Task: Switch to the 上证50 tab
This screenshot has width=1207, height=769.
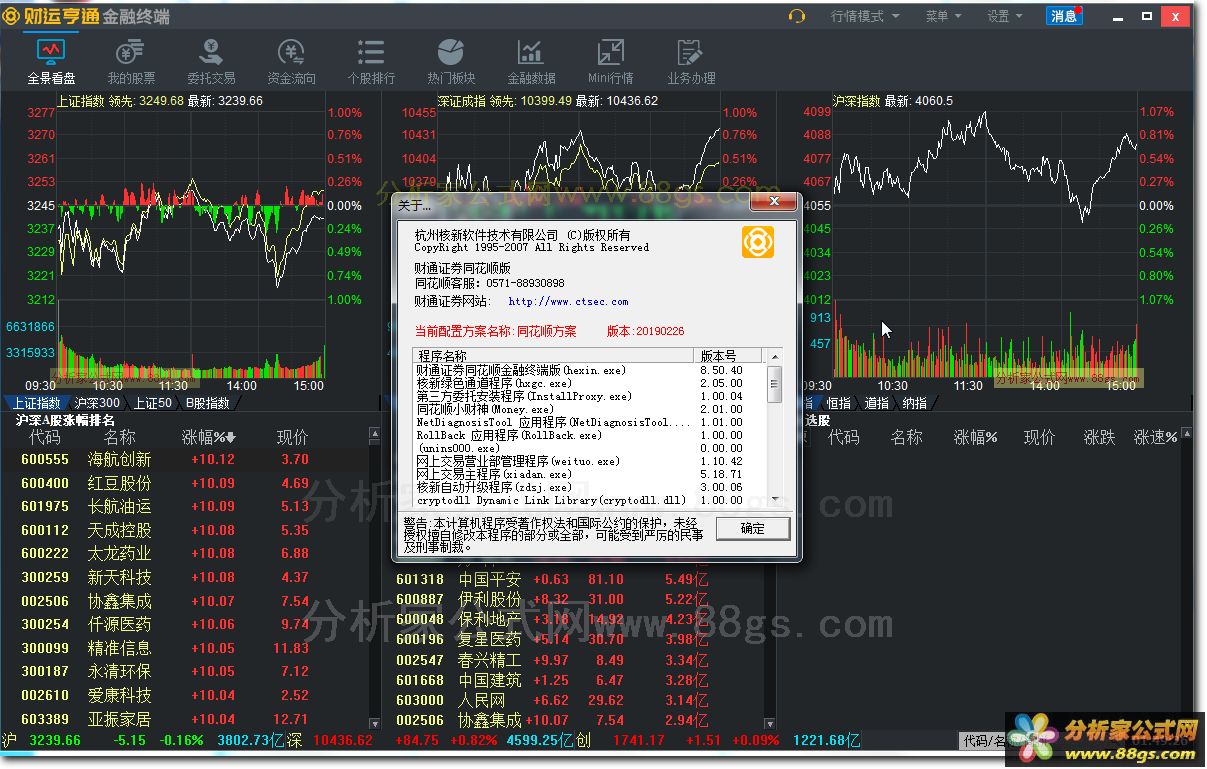Action: pyautogui.click(x=153, y=403)
